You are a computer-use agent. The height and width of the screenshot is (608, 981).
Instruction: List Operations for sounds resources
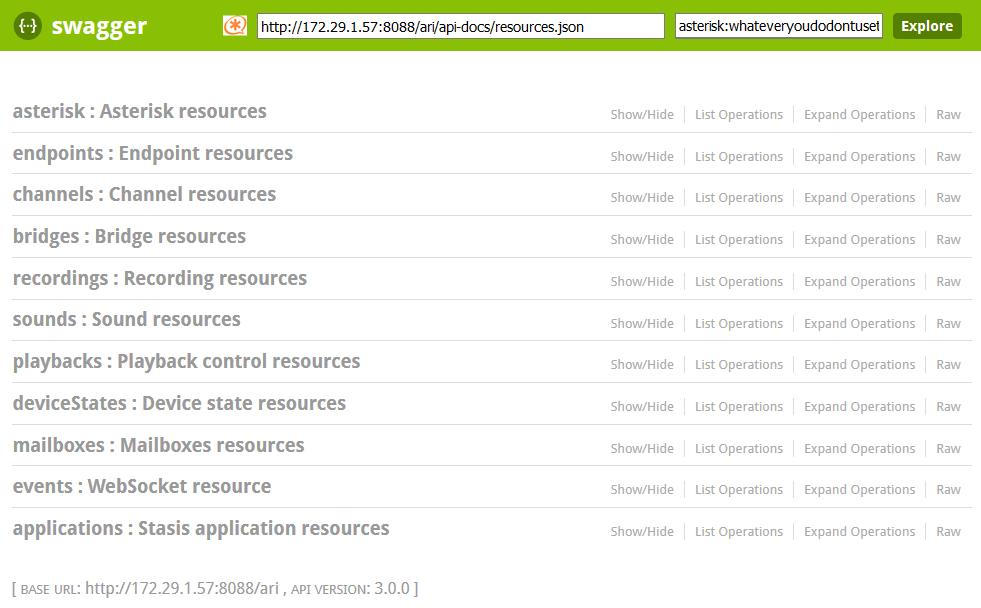tap(739, 324)
